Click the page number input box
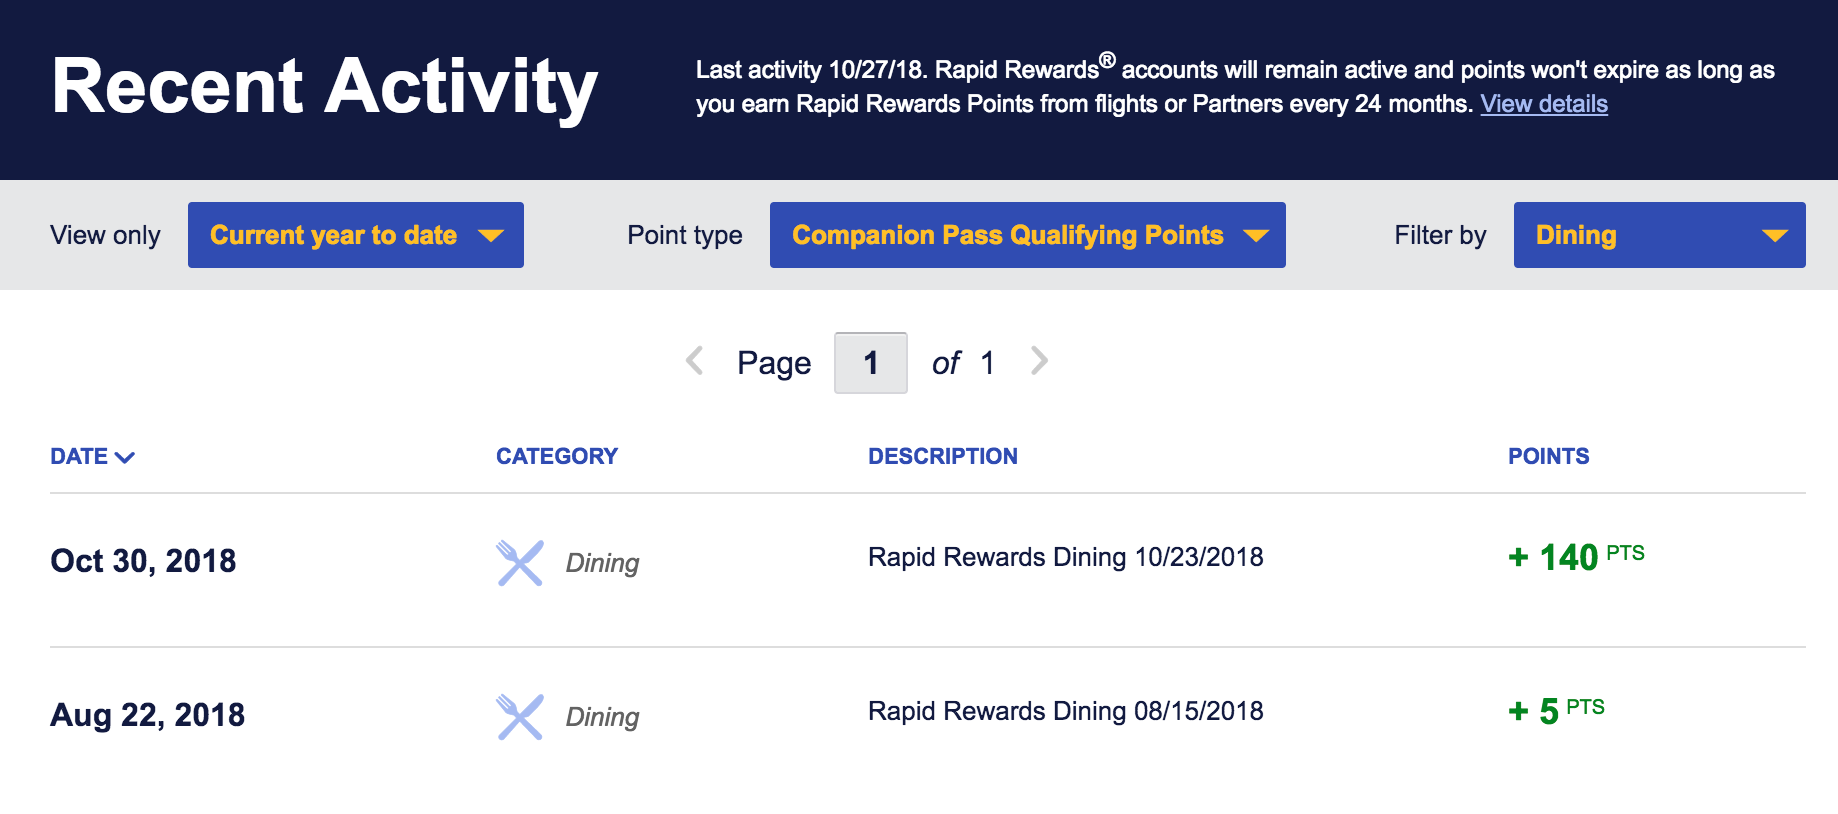Viewport: 1838px width, 814px height. tap(870, 363)
